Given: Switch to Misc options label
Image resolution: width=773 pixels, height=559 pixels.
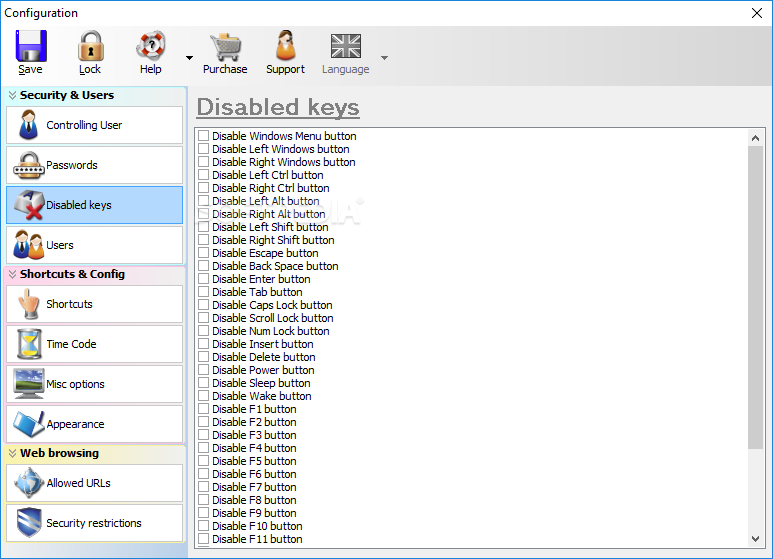Looking at the screenshot, I should click(75, 384).
